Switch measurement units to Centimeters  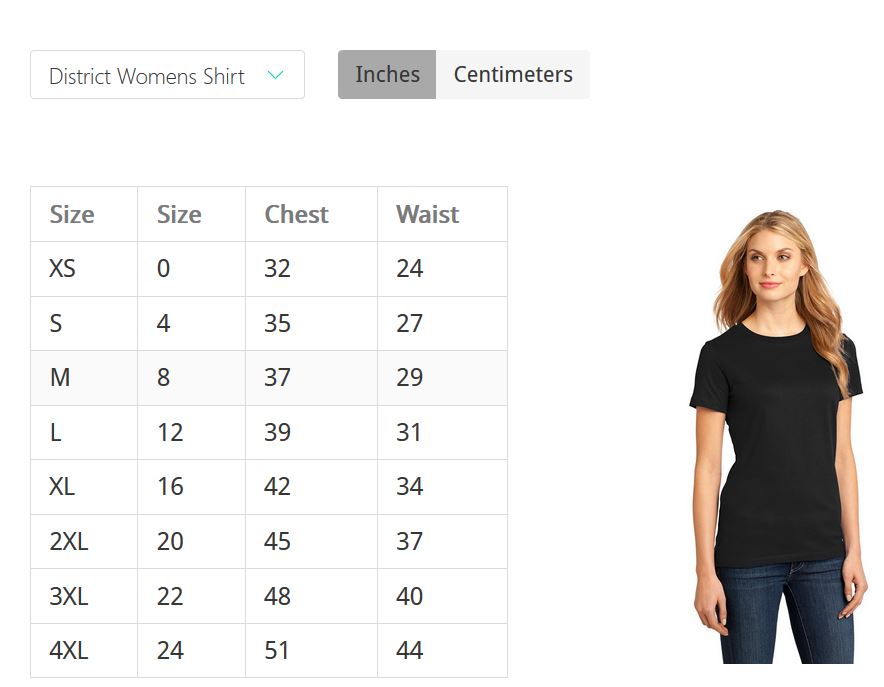click(513, 74)
